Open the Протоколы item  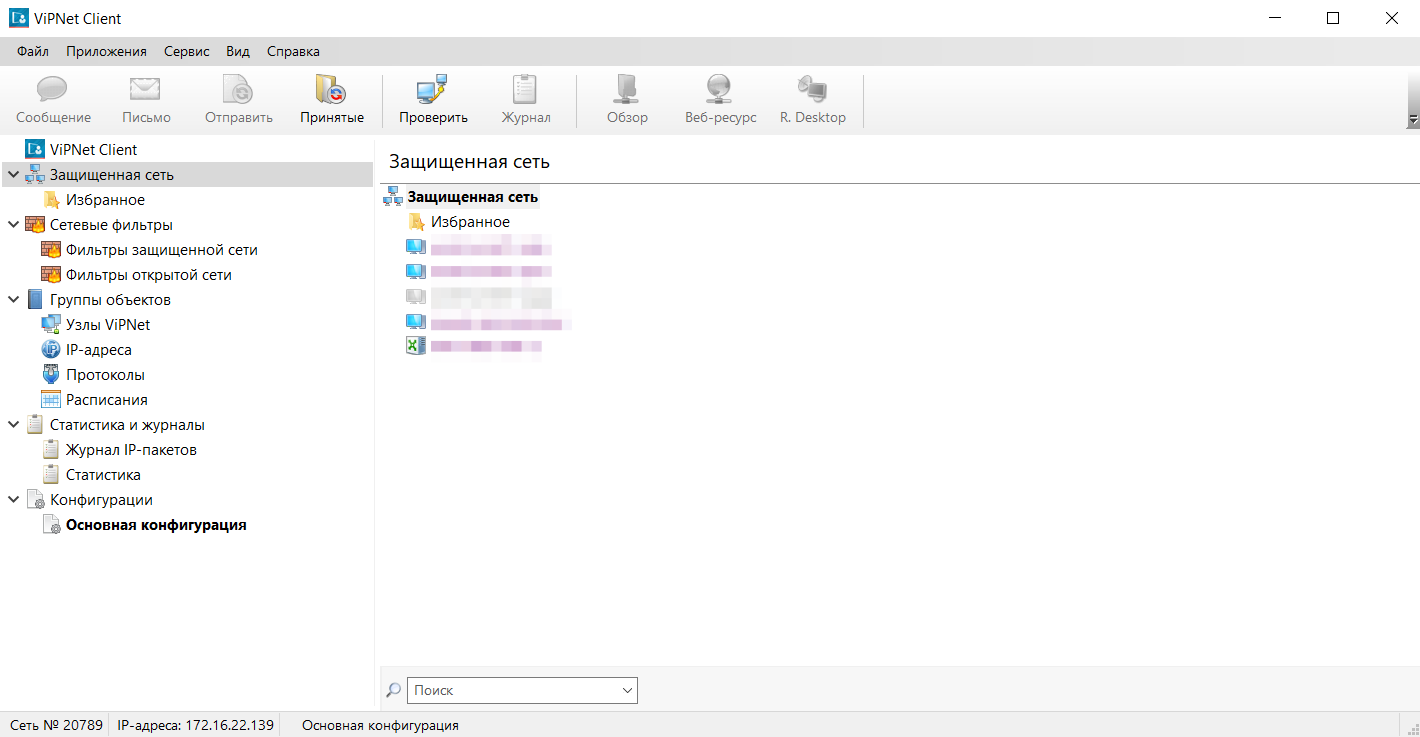pos(104,375)
